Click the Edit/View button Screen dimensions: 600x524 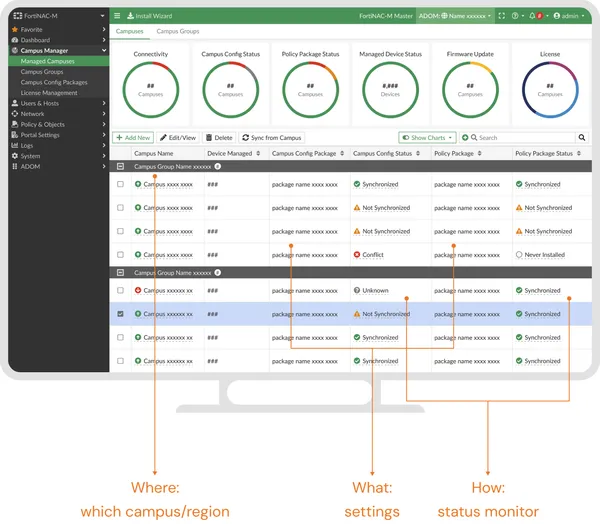pyautogui.click(x=178, y=137)
